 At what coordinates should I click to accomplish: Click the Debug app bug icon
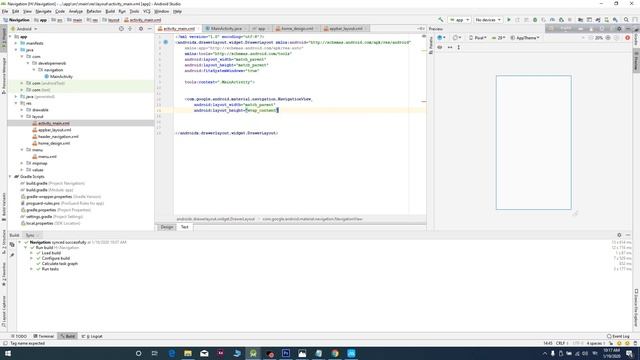click(535, 20)
